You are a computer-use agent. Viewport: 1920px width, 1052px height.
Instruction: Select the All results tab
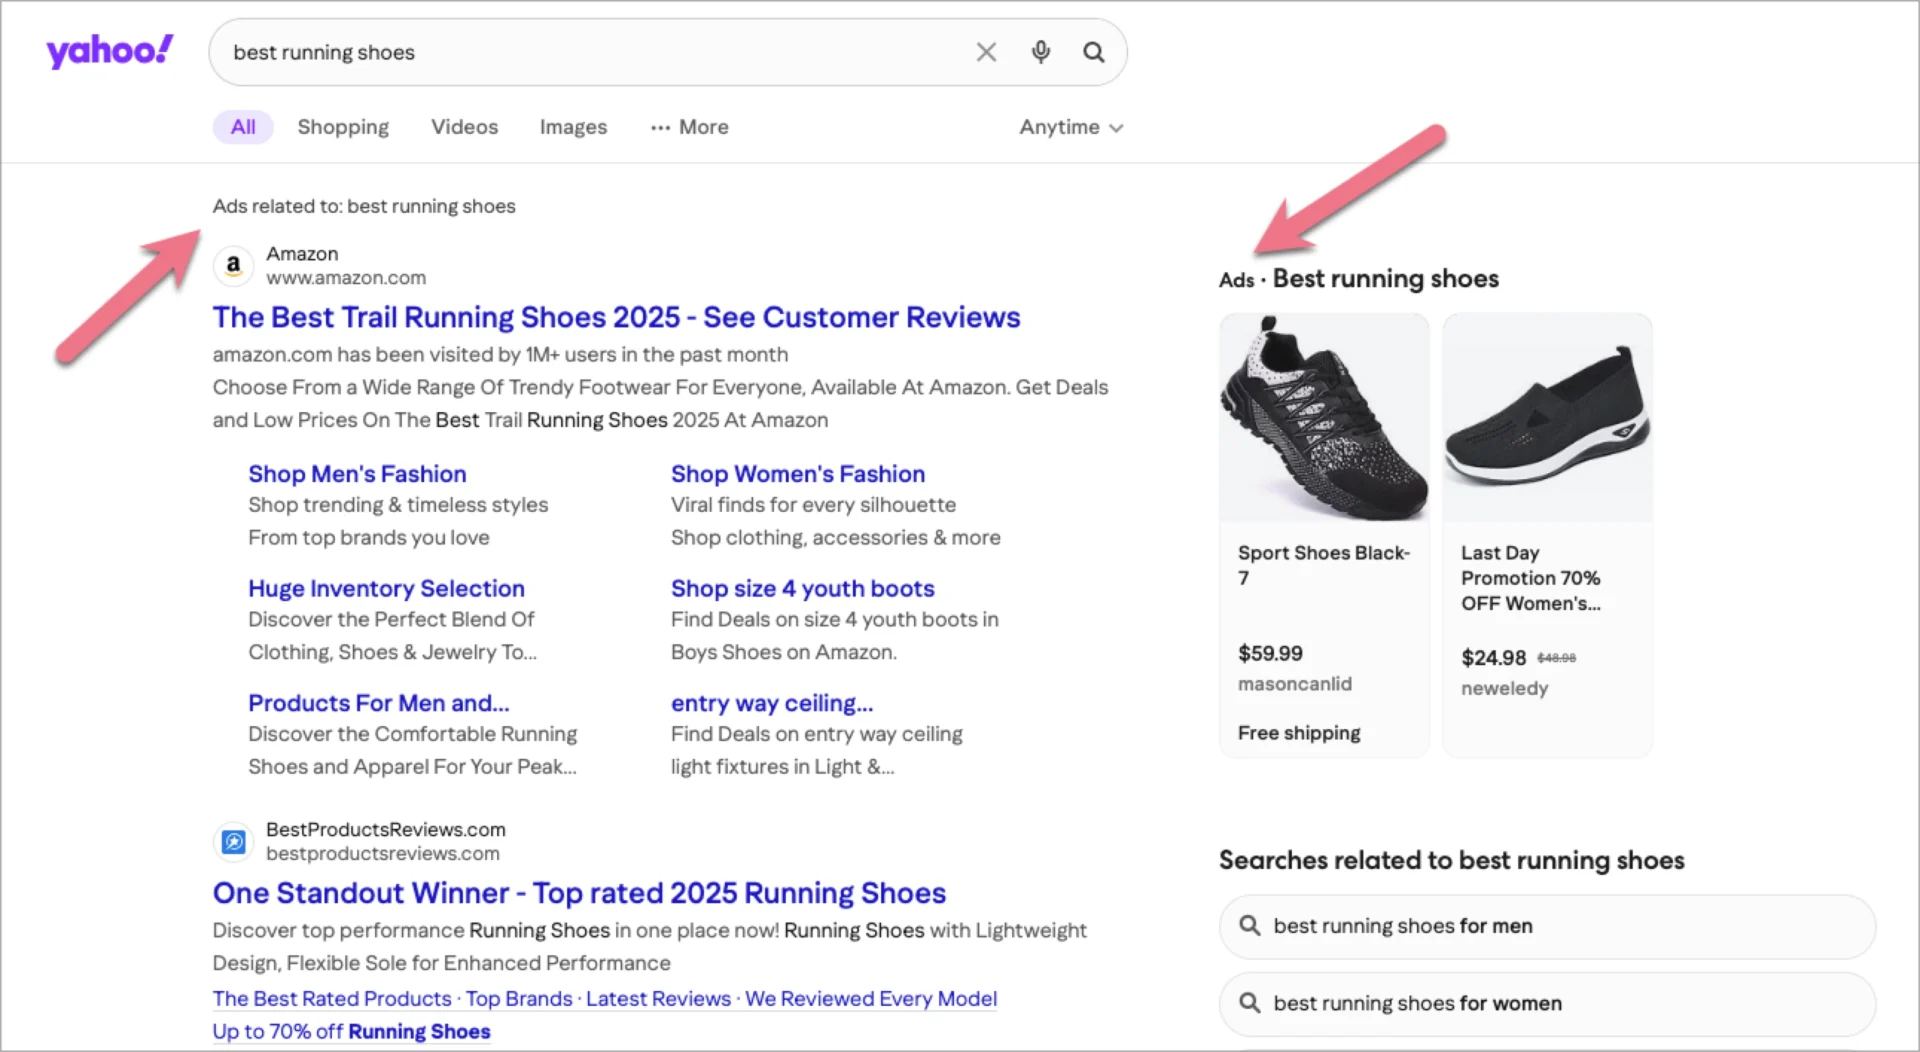pos(242,127)
